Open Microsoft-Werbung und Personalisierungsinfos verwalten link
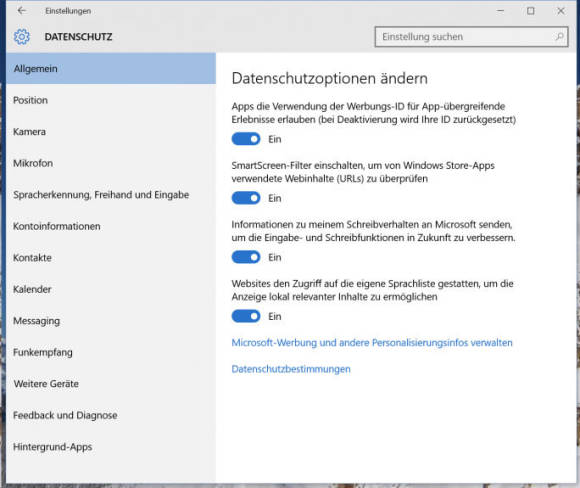Viewport: 580px width, 488px height. click(x=372, y=343)
